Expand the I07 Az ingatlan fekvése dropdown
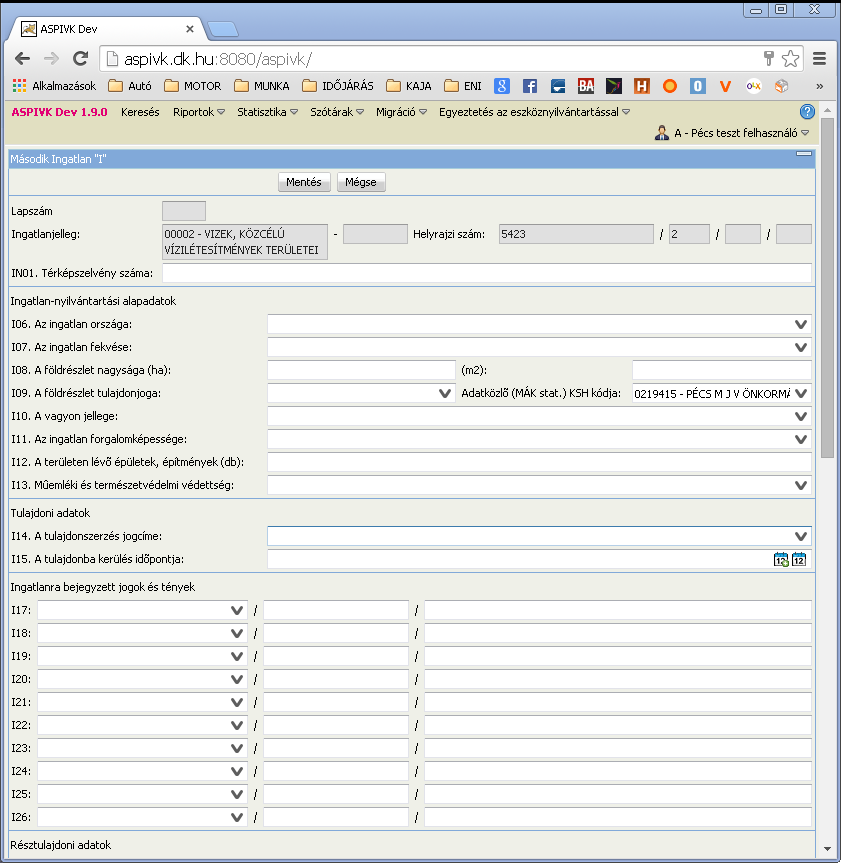This screenshot has width=841, height=863. tap(801, 347)
